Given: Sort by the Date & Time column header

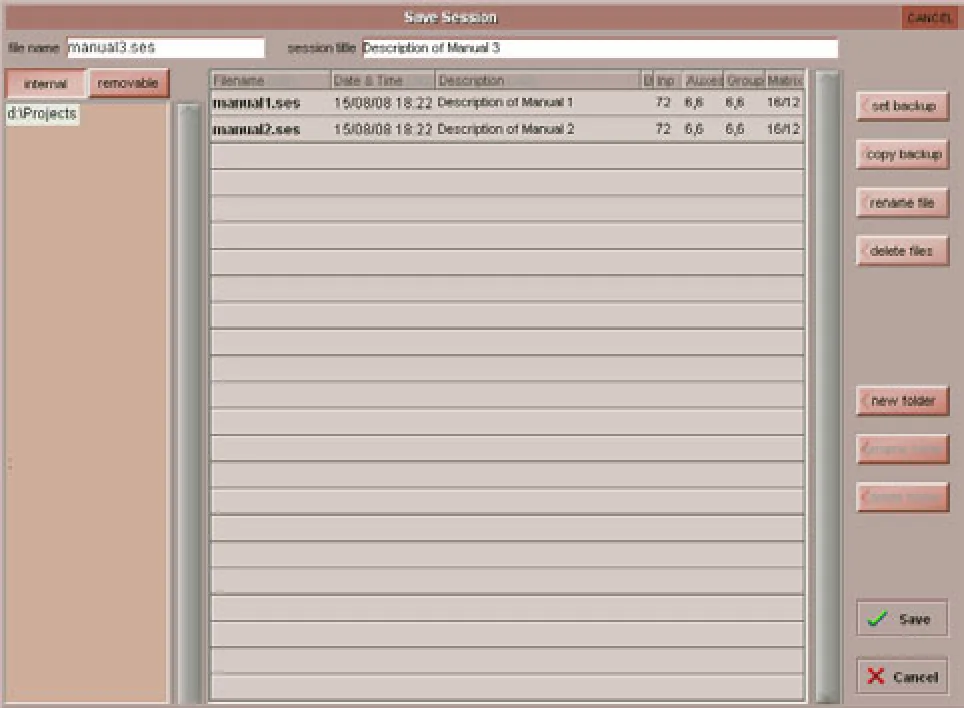Looking at the screenshot, I should (383, 81).
